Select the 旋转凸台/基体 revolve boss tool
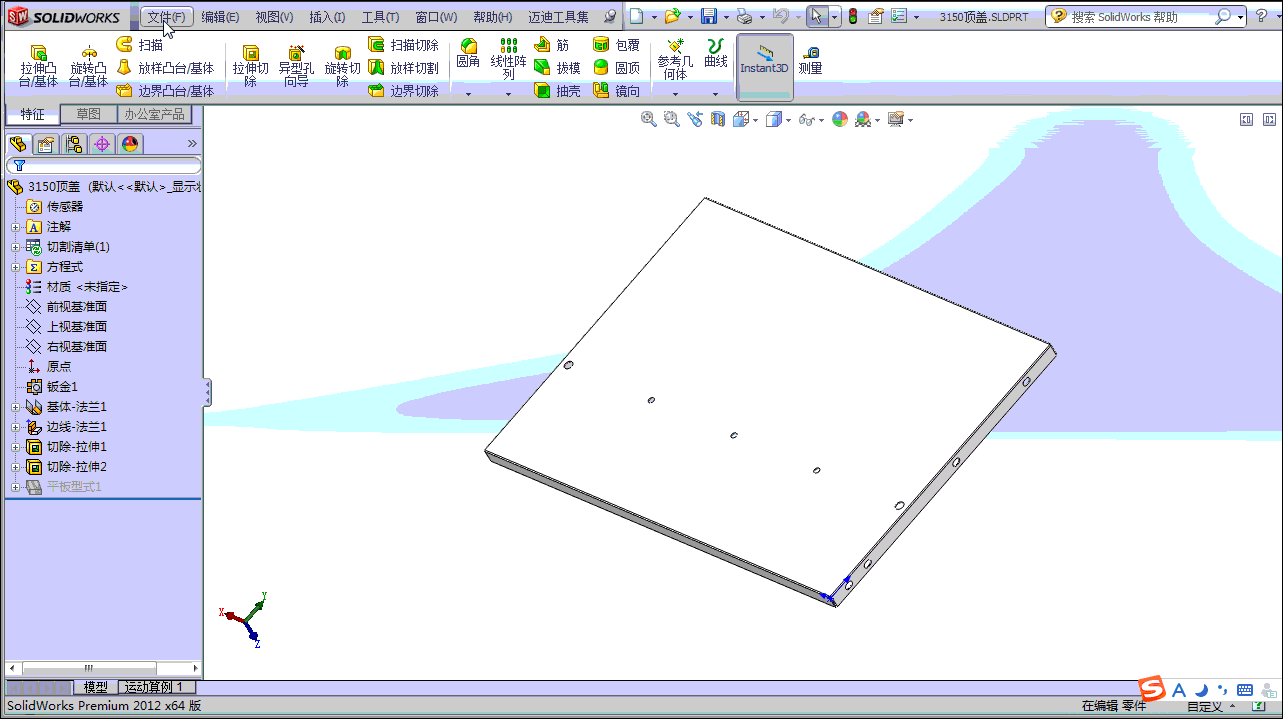The height and width of the screenshot is (719, 1283). pyautogui.click(x=88, y=66)
